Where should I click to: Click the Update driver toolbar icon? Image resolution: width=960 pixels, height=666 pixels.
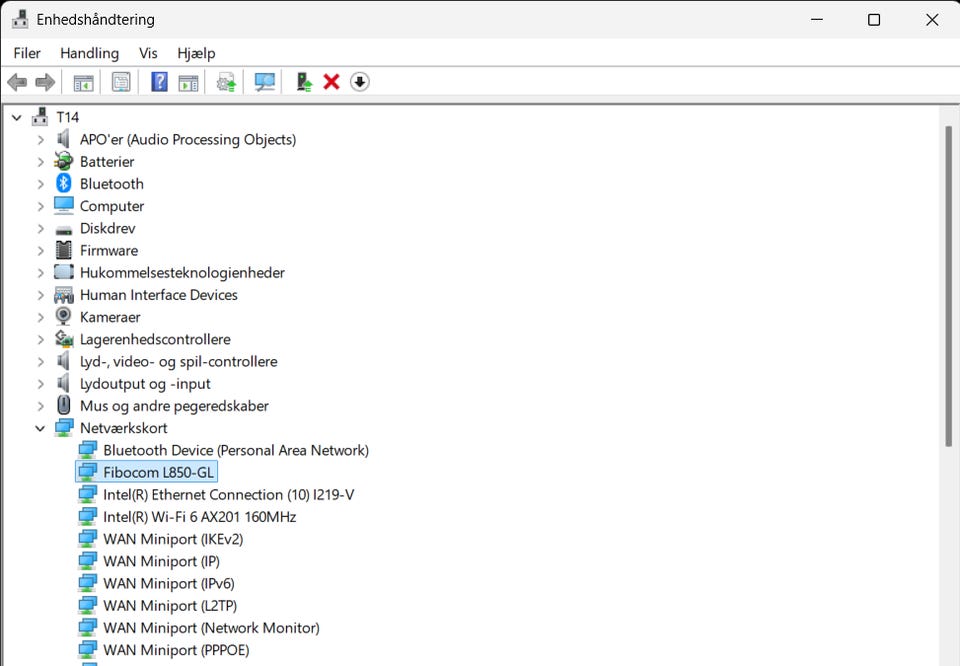point(227,82)
